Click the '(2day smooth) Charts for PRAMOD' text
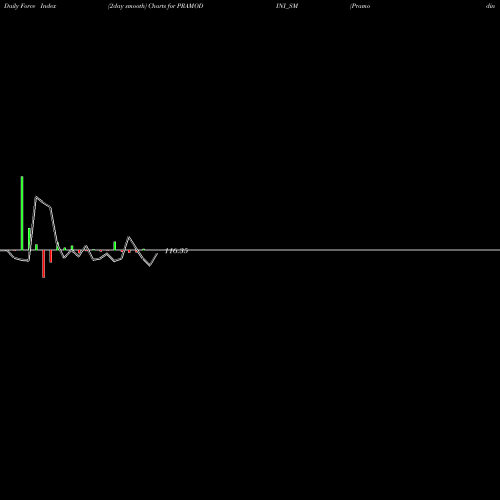 coord(155,6)
